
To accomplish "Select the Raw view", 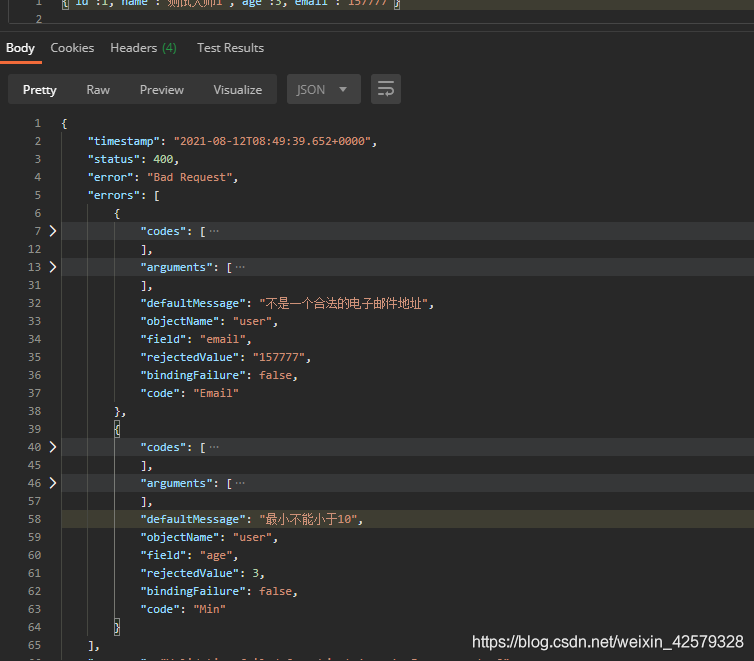I will (98, 90).
